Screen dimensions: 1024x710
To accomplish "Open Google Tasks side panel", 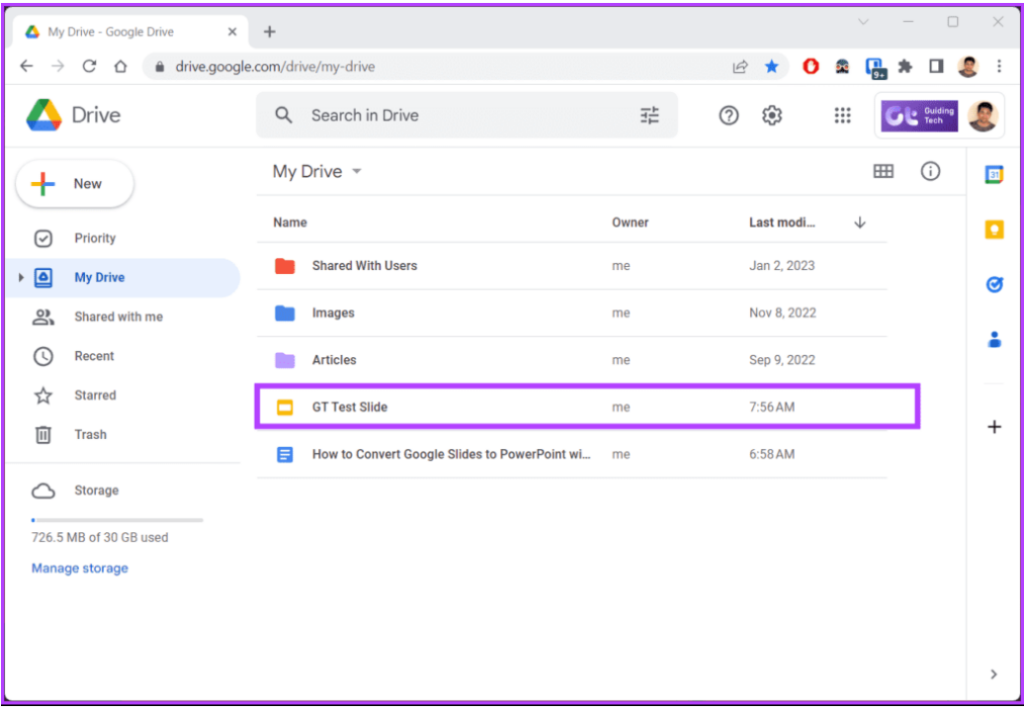I will click(994, 284).
